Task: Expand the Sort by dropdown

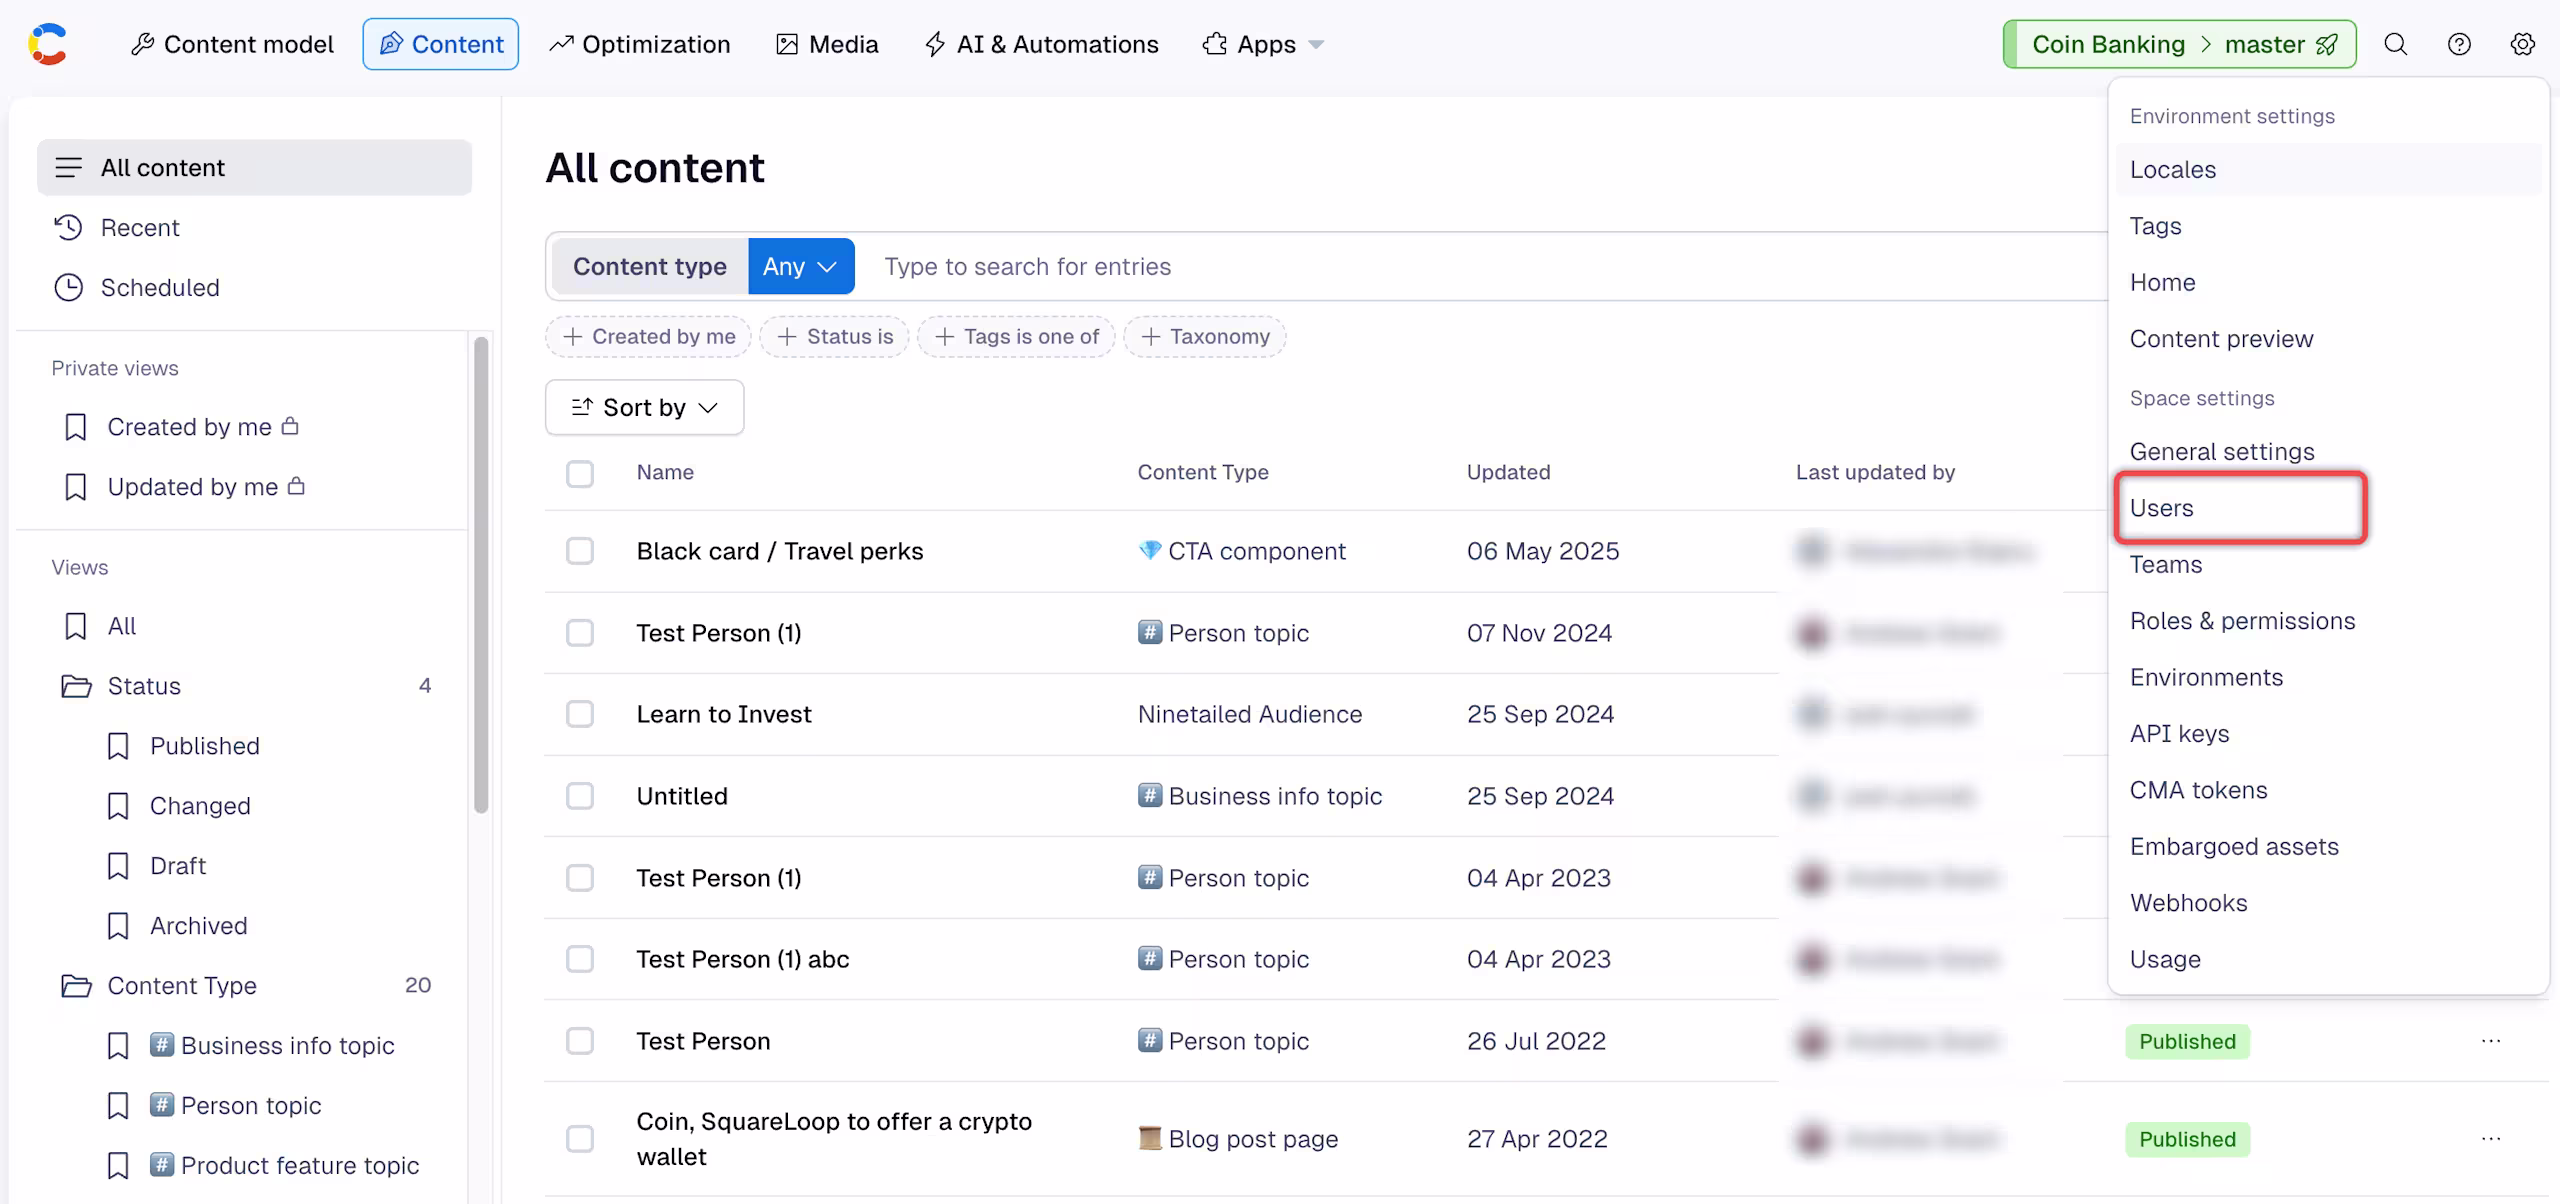Action: point(644,407)
